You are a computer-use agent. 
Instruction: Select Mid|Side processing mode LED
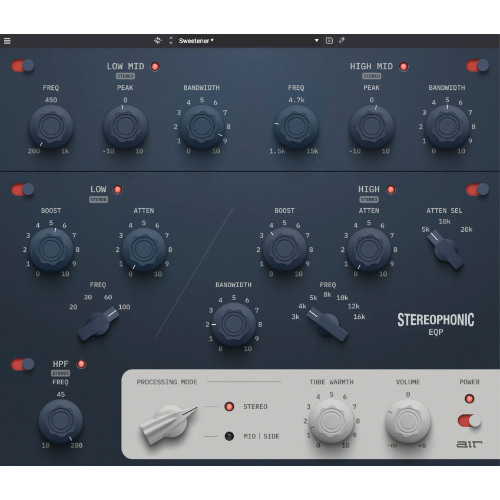229,436
